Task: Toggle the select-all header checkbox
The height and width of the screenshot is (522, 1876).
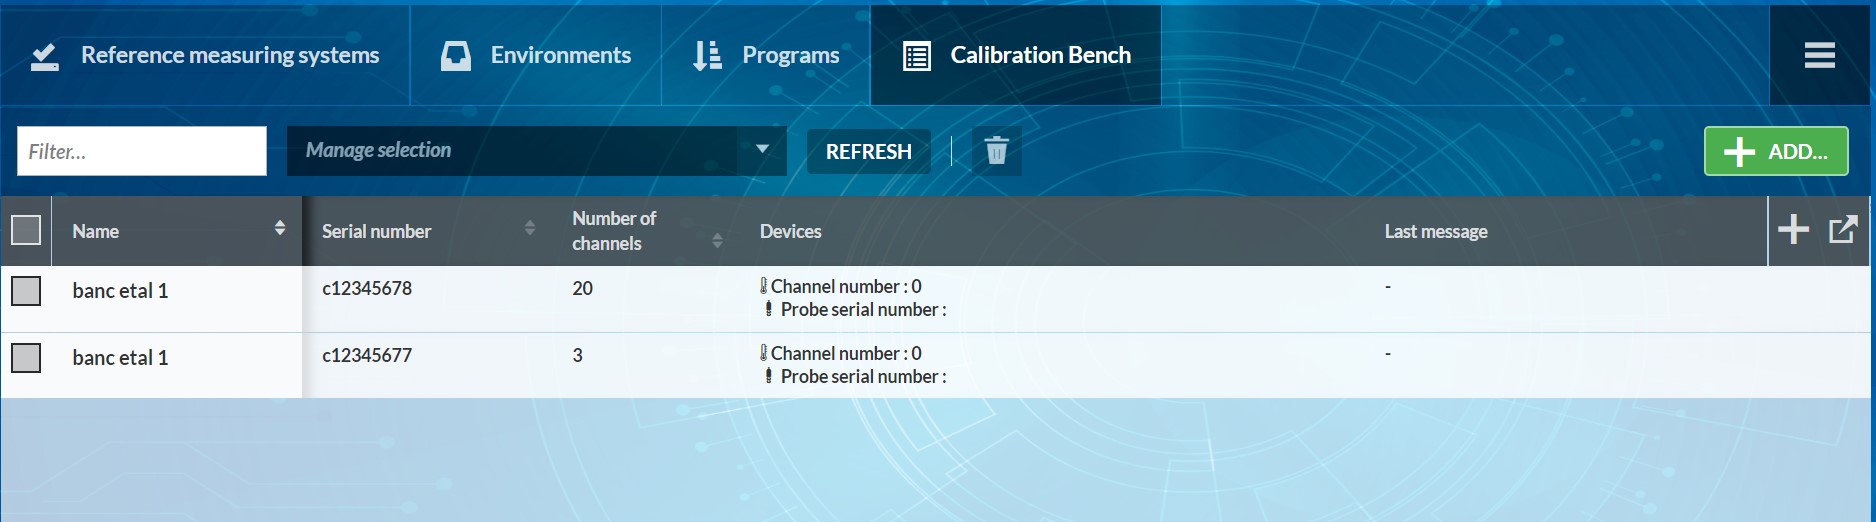Action: click(x=26, y=230)
